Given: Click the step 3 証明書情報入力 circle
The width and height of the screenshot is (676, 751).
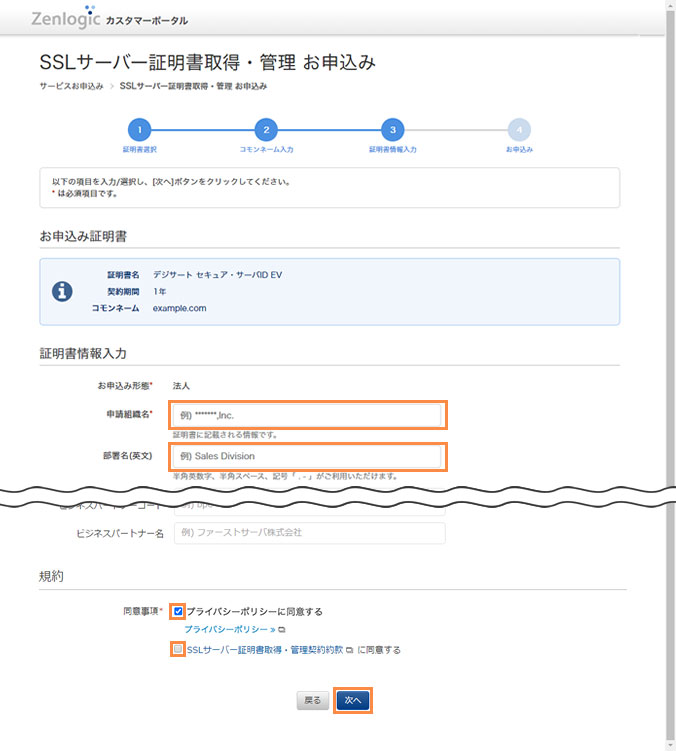Looking at the screenshot, I should click(x=392, y=129).
